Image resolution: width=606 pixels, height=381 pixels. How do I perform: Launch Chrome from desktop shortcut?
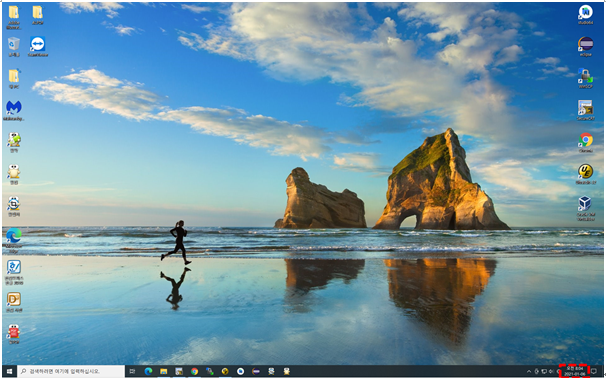(x=586, y=143)
